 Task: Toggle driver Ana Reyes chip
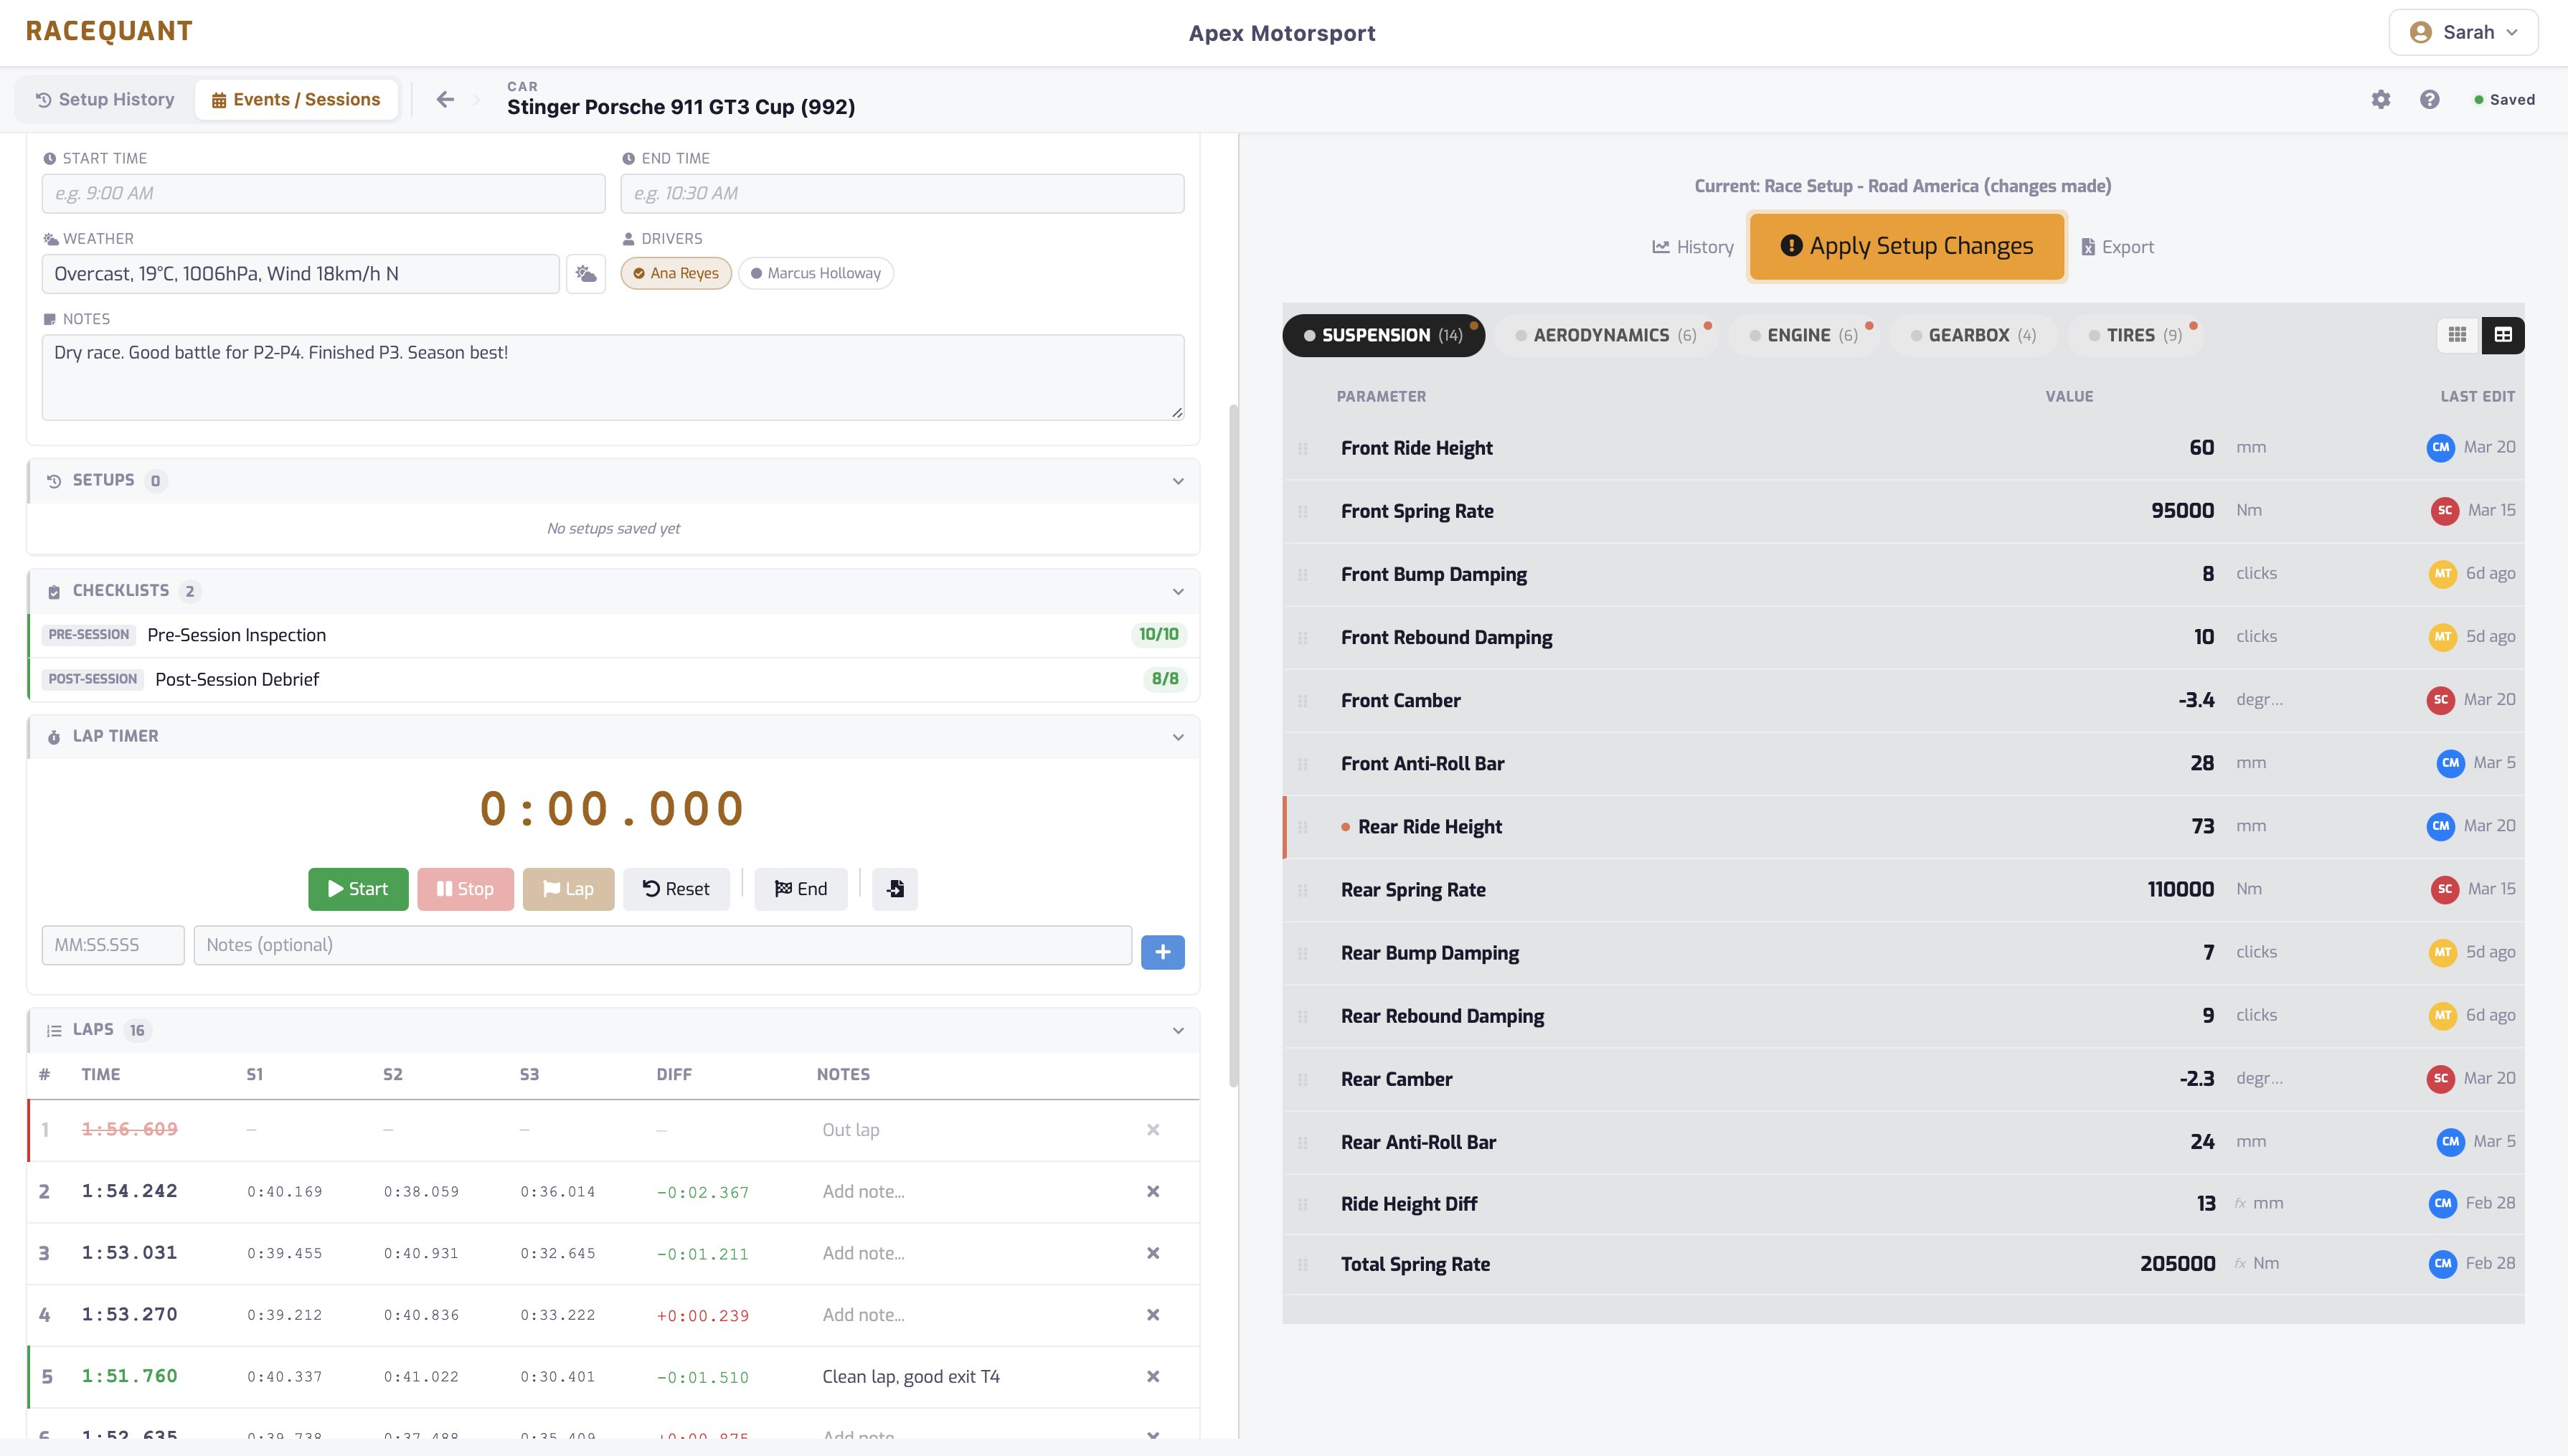[x=676, y=274]
